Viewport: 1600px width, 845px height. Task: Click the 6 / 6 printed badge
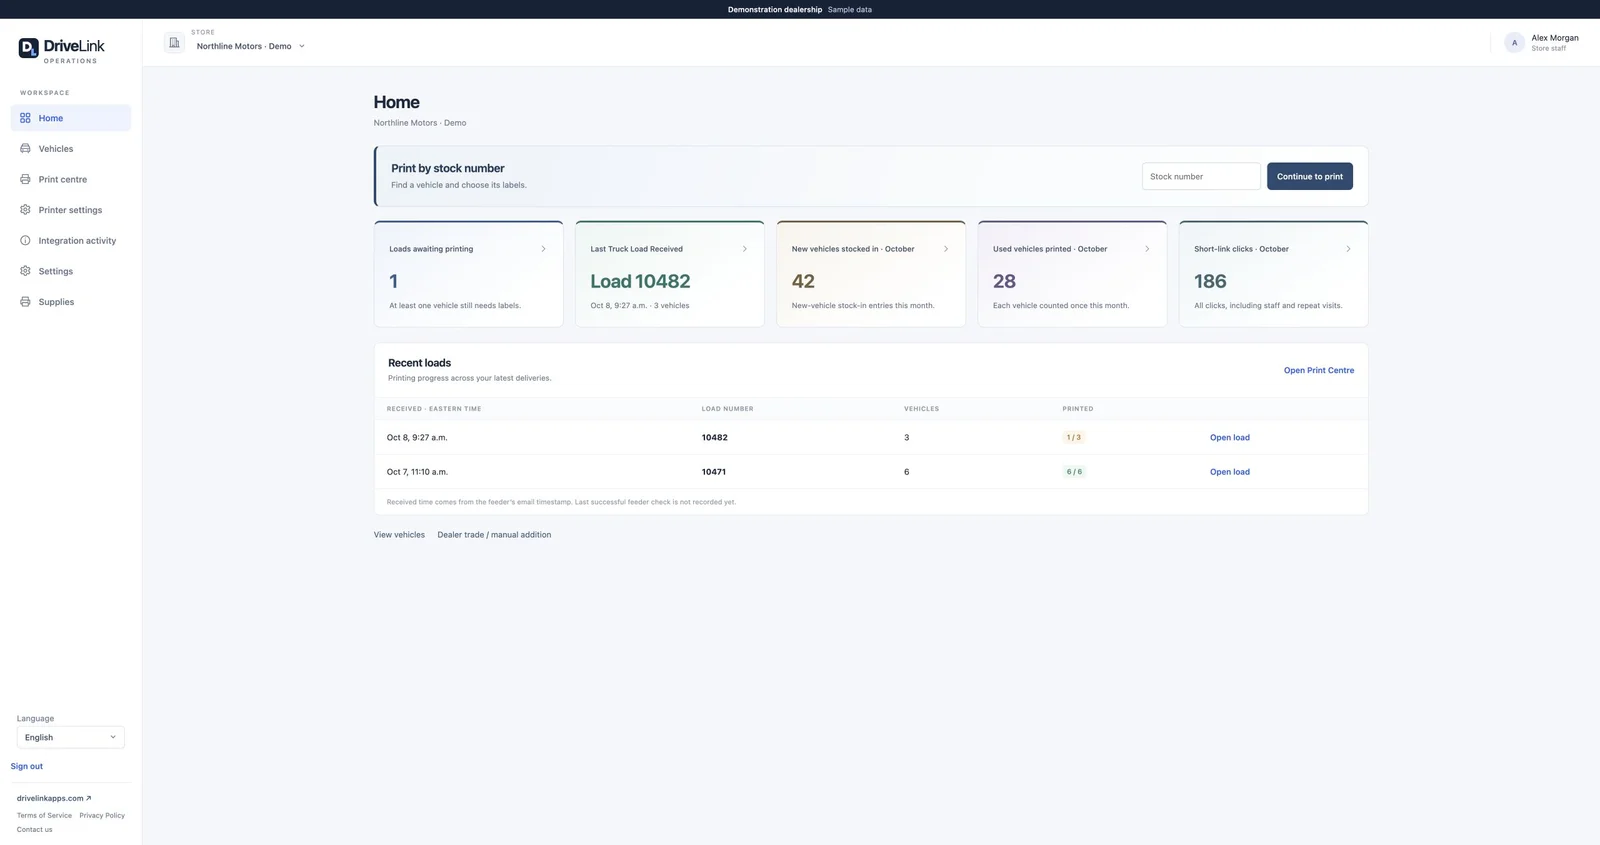(1074, 472)
